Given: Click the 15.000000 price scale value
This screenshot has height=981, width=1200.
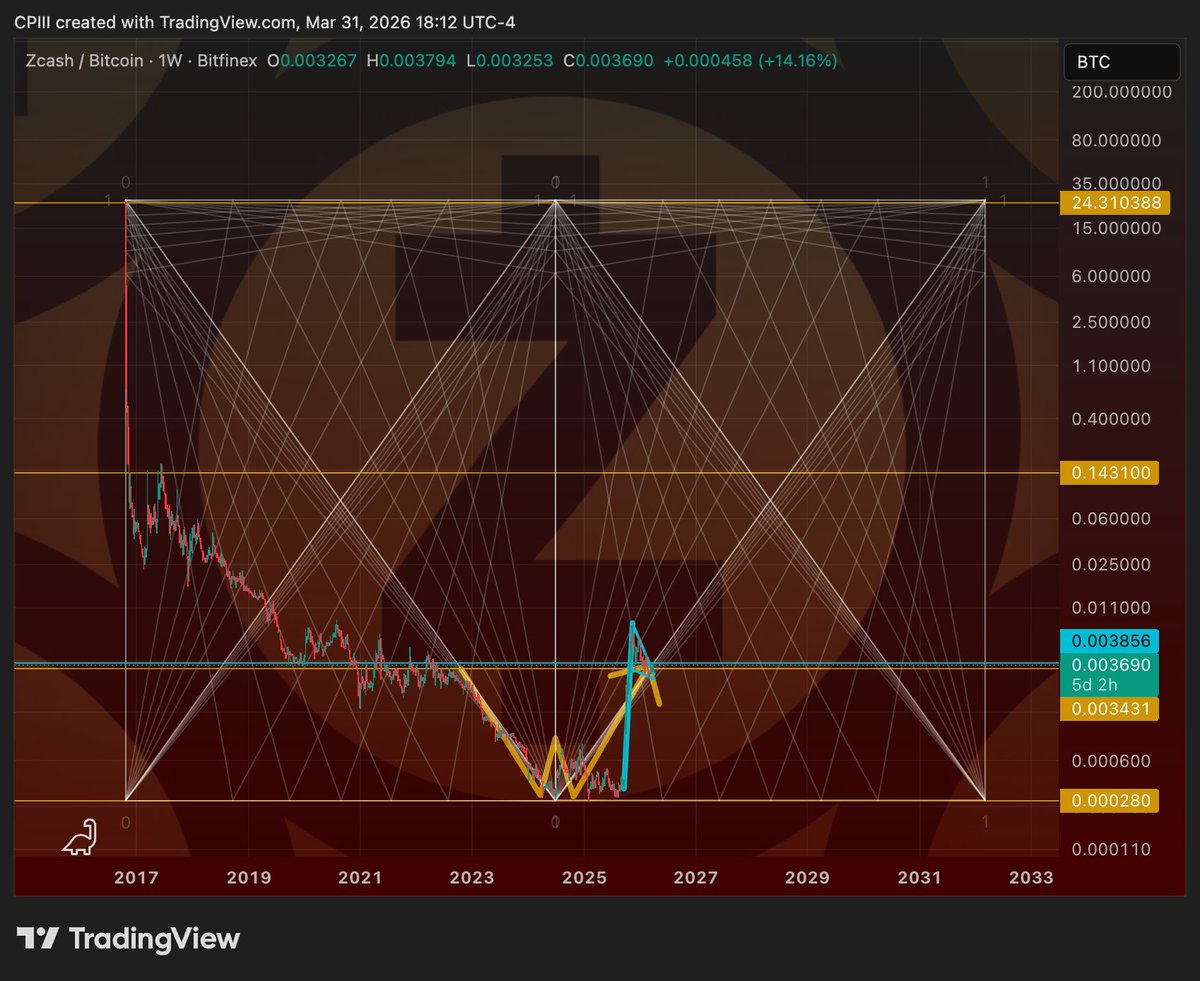Looking at the screenshot, I should (1116, 228).
